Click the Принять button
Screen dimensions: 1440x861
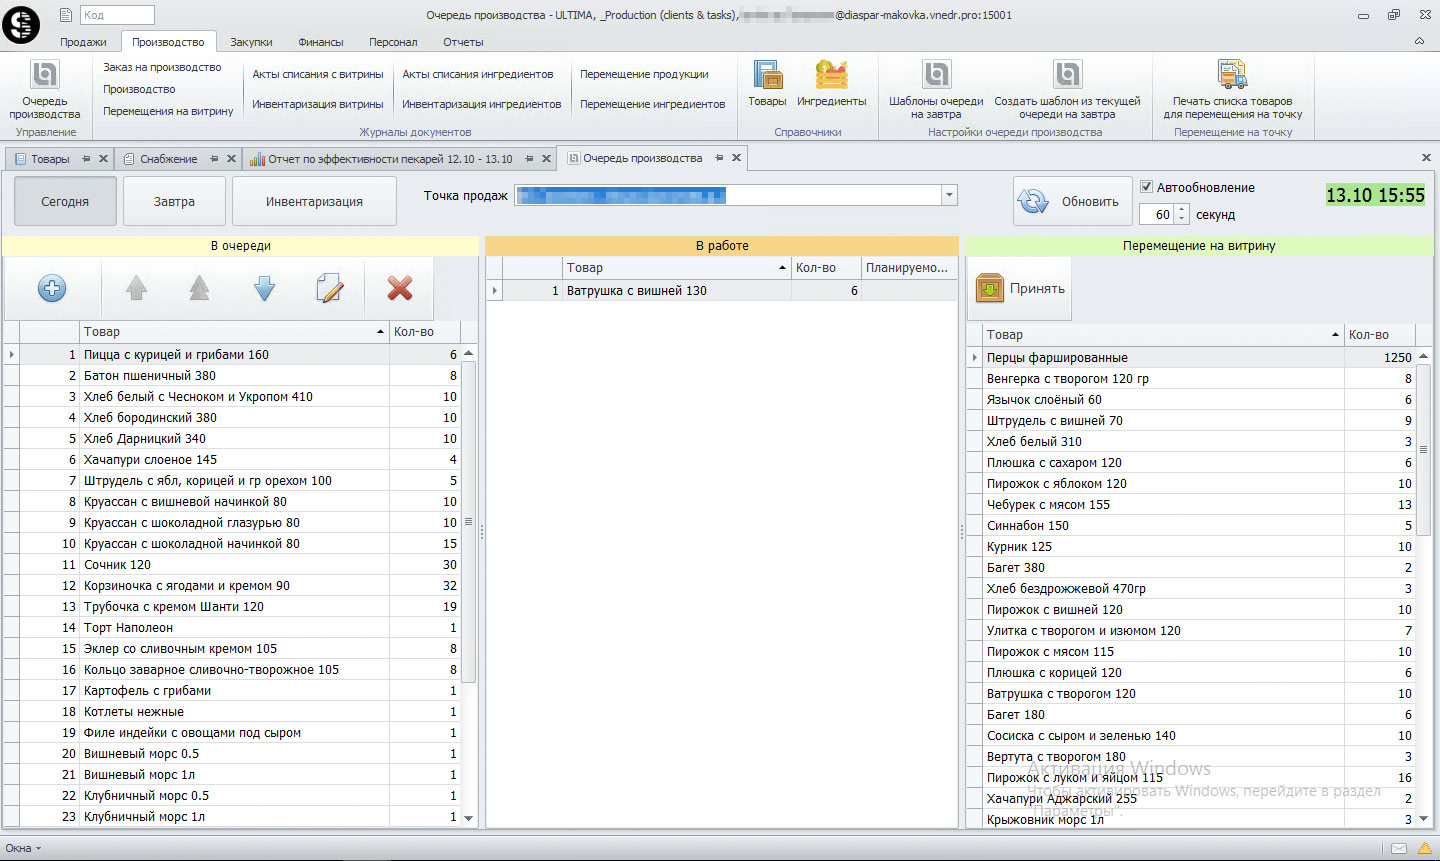tap(1020, 289)
